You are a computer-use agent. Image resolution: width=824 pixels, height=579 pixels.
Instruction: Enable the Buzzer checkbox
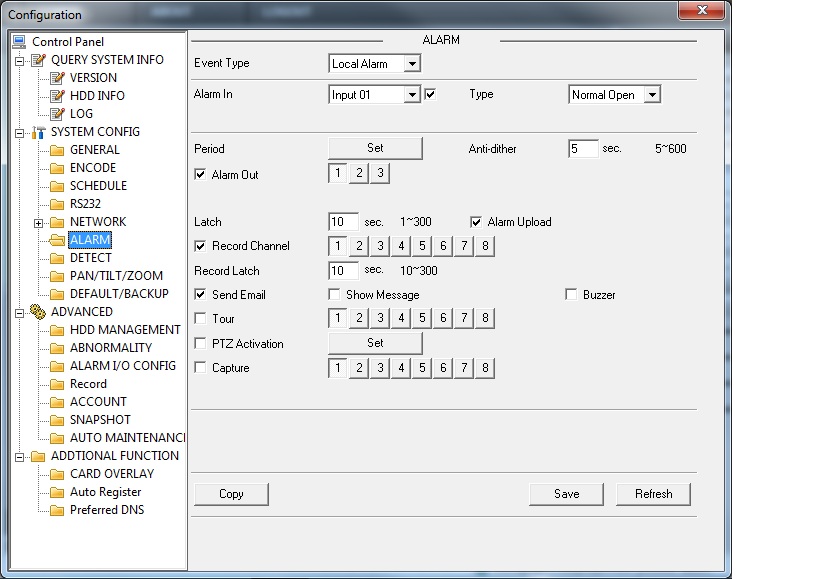(572, 295)
